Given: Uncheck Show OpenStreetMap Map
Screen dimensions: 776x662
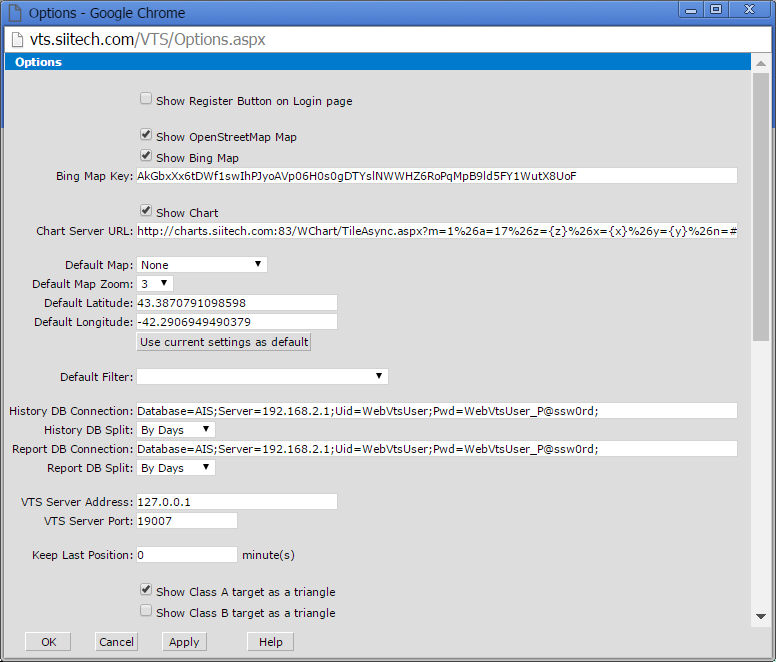Looking at the screenshot, I should [x=146, y=135].
